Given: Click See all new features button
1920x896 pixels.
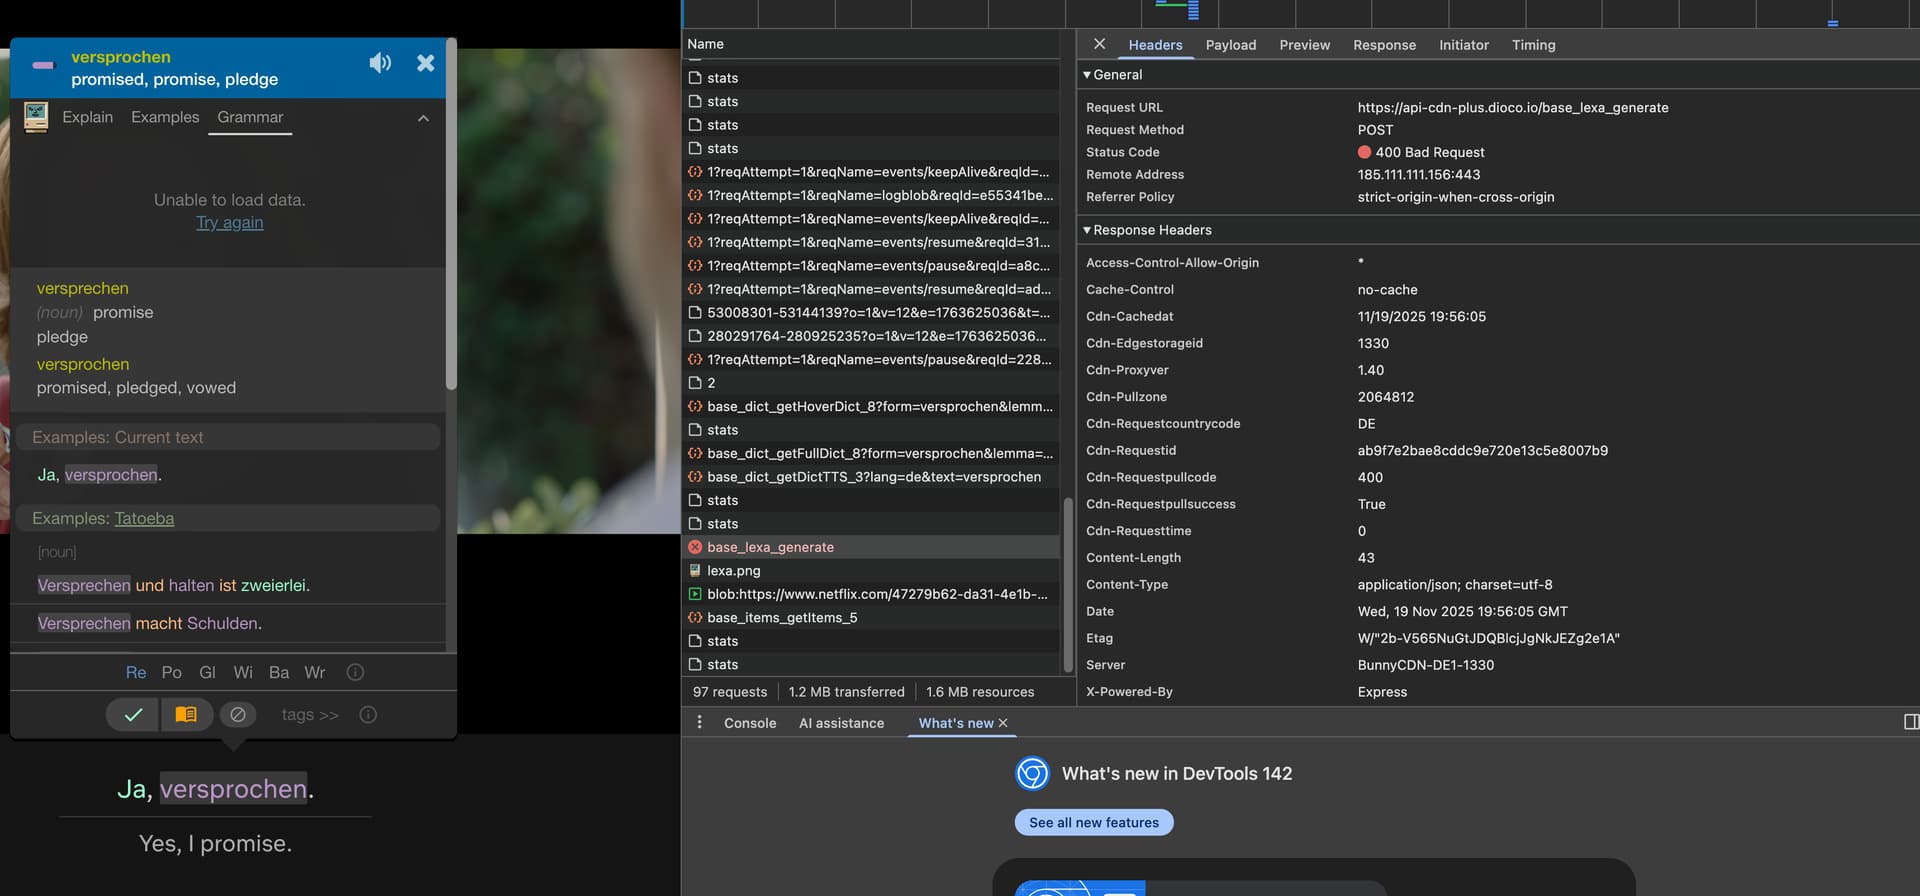Looking at the screenshot, I should point(1093,822).
